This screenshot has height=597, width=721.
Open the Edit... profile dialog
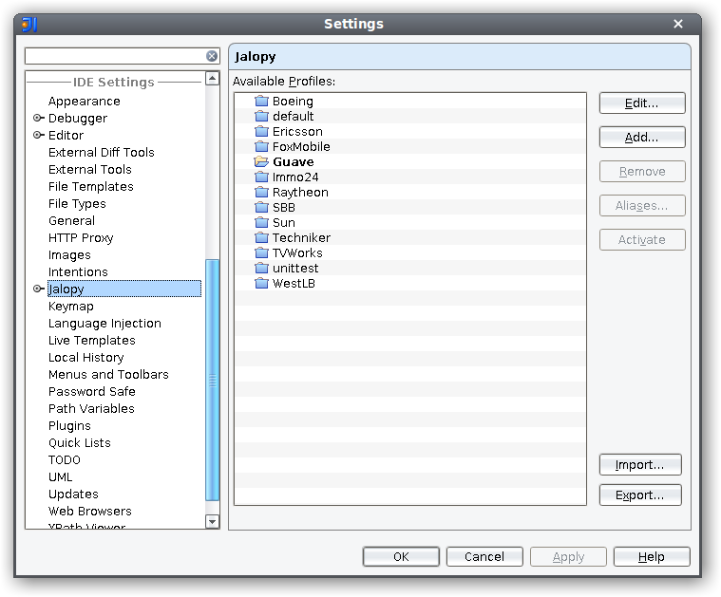tap(642, 103)
